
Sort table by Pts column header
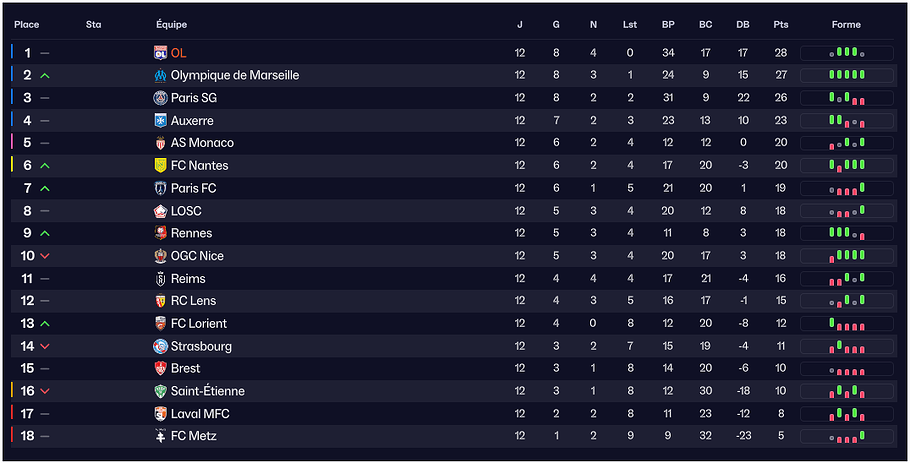pyautogui.click(x=780, y=24)
